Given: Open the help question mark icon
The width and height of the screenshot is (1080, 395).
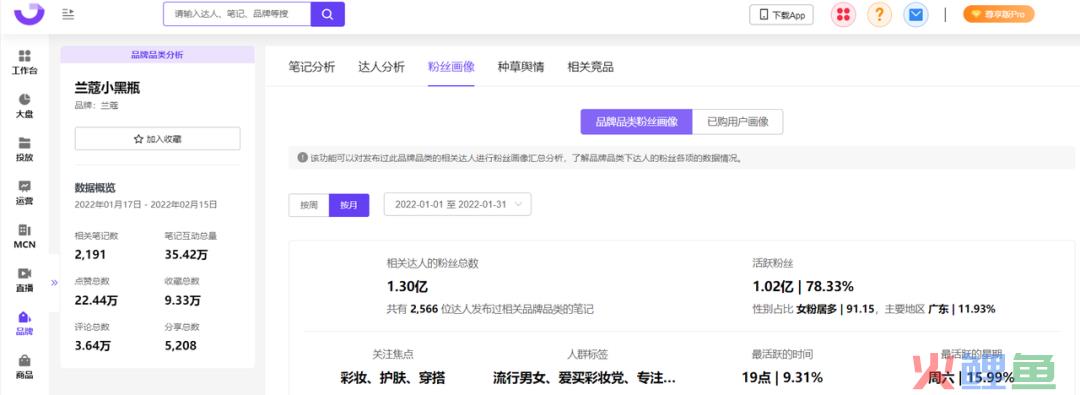Looking at the screenshot, I should [x=879, y=14].
